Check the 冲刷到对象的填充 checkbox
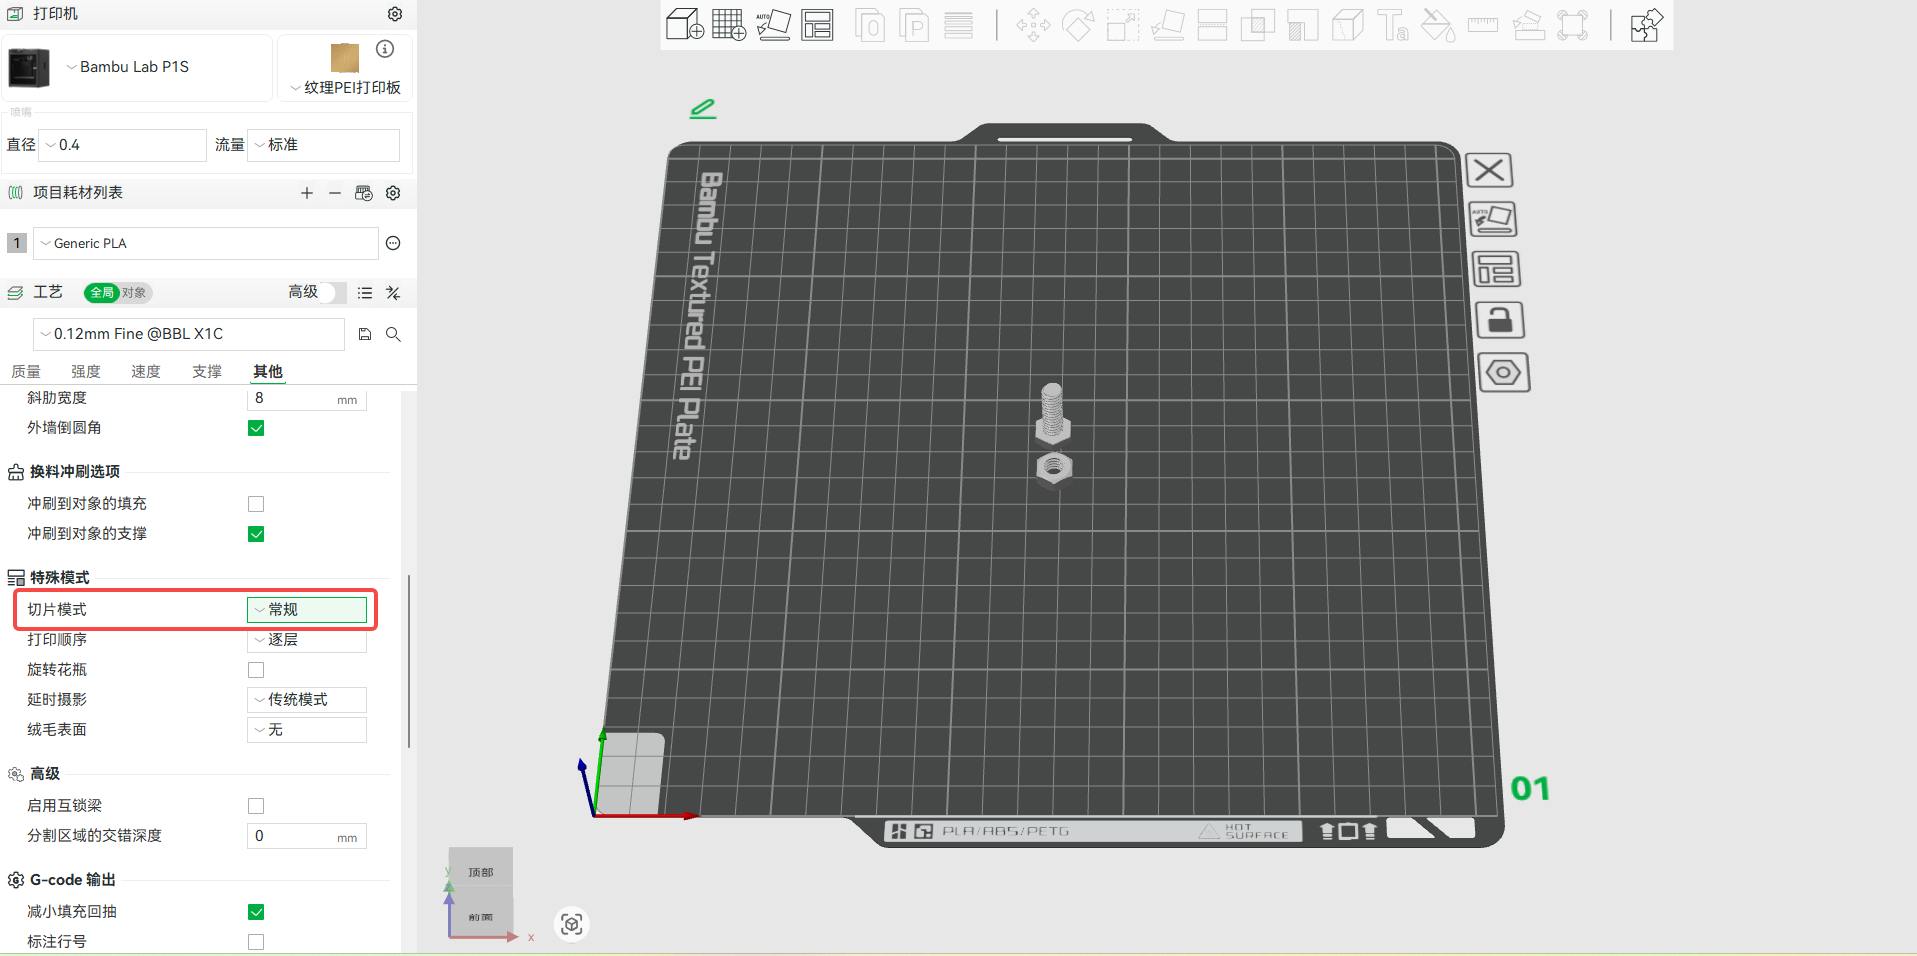1917x956 pixels. (x=256, y=504)
